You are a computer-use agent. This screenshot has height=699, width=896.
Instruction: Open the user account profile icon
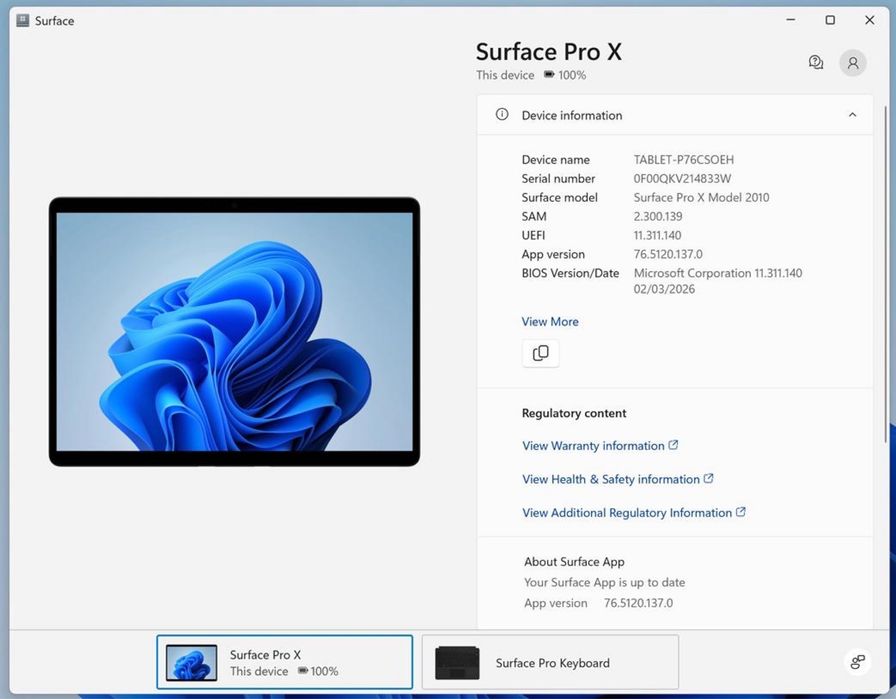point(853,62)
